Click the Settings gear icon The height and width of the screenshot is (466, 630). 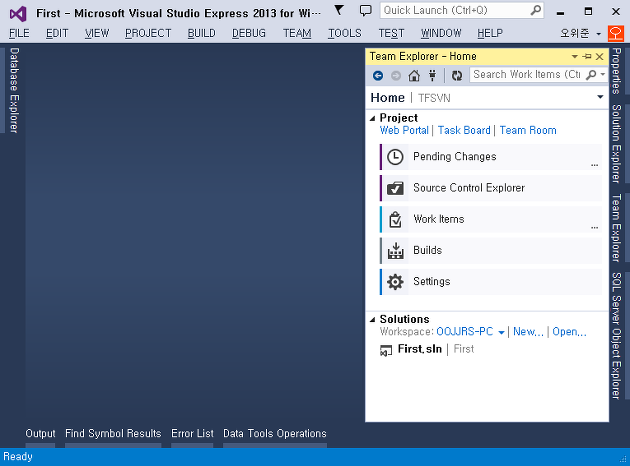tap(395, 282)
